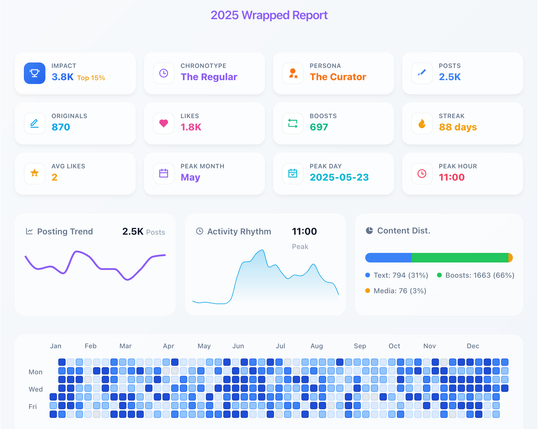Select the orange Persona user icon
The width and height of the screenshot is (538, 429).
293,73
